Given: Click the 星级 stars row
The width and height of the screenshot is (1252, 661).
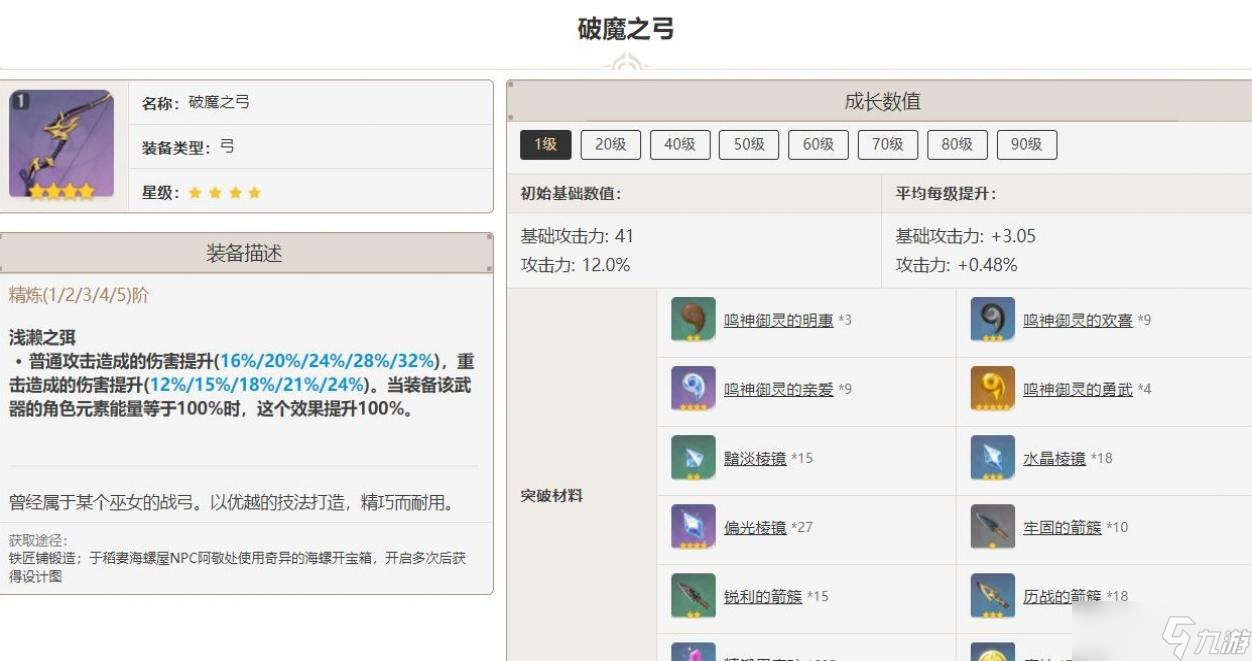Looking at the screenshot, I should (x=311, y=191).
